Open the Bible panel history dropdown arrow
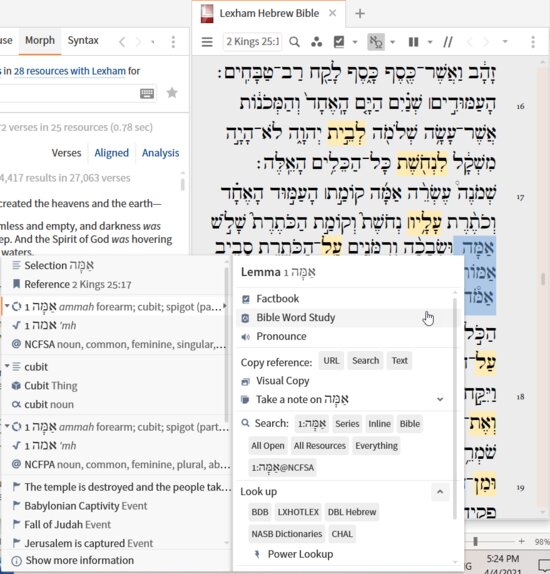 click(505, 42)
